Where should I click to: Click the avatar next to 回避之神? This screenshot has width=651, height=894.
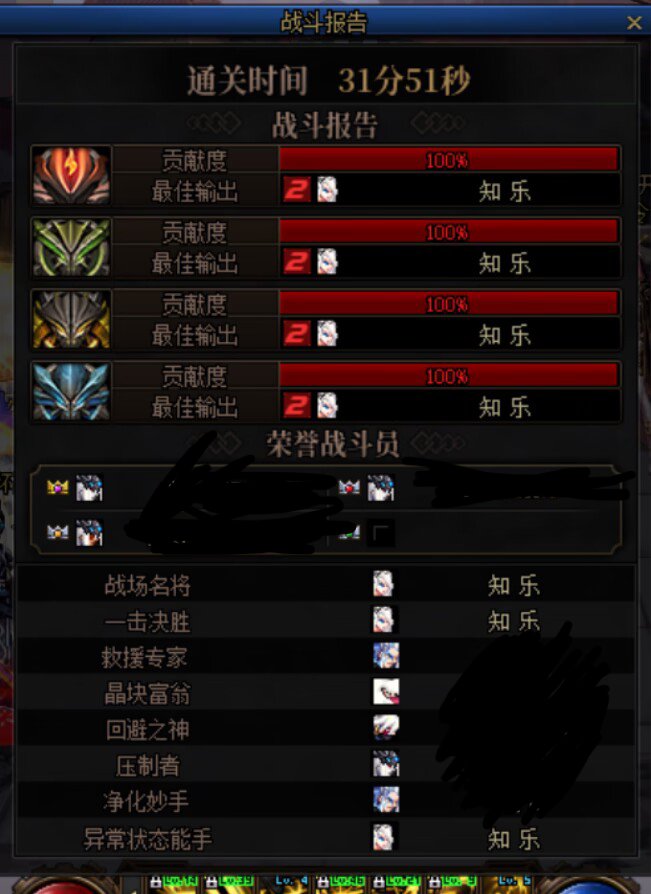386,728
